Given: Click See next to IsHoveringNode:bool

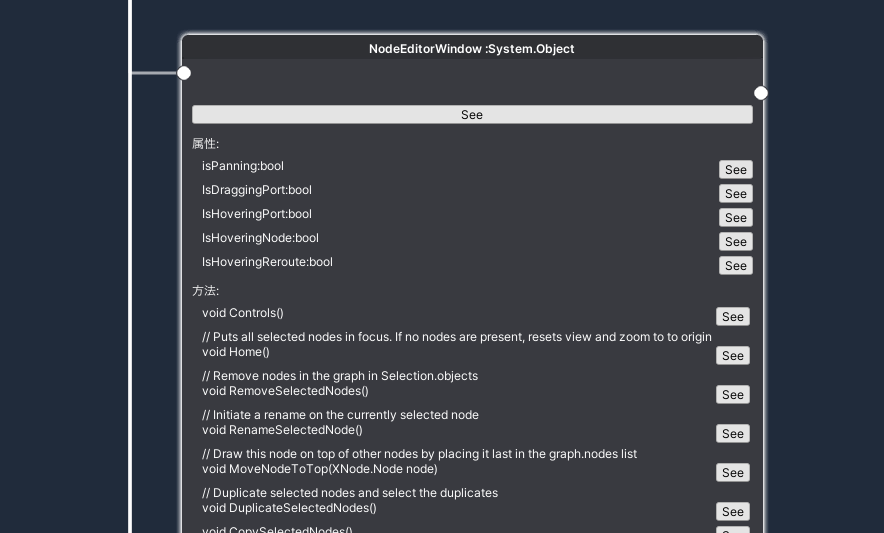Looking at the screenshot, I should pyautogui.click(x=736, y=241).
